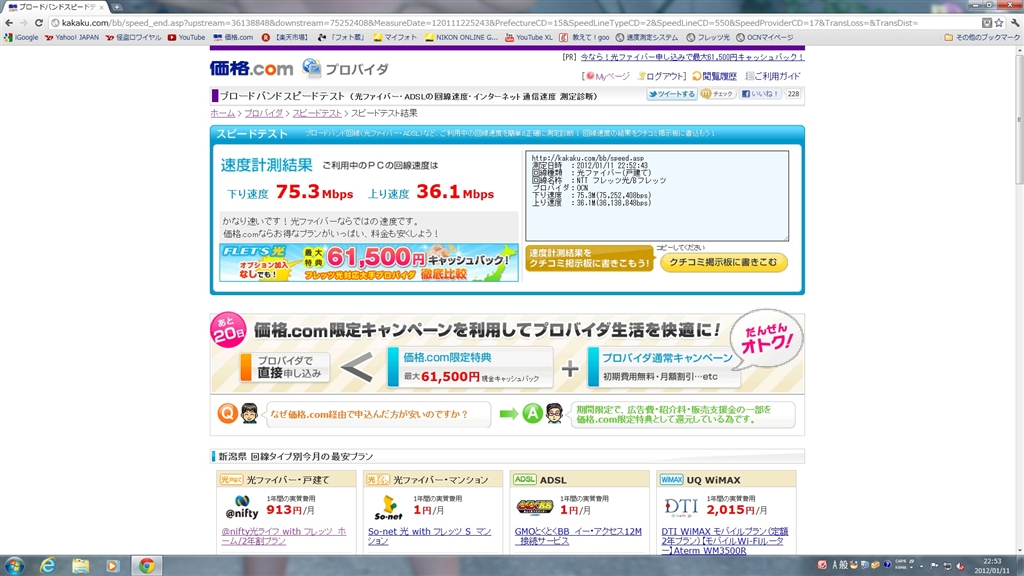
Task: Click the GMO BB provider logo
Action: point(535,507)
